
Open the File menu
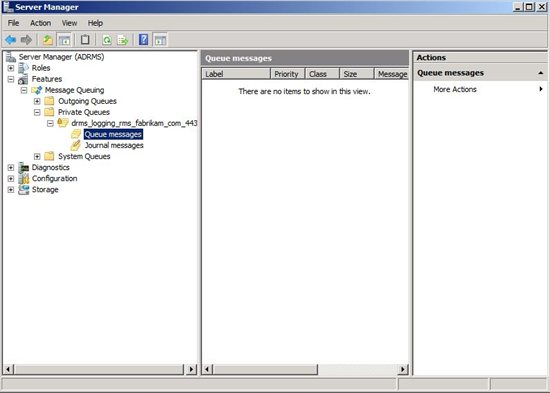point(13,23)
